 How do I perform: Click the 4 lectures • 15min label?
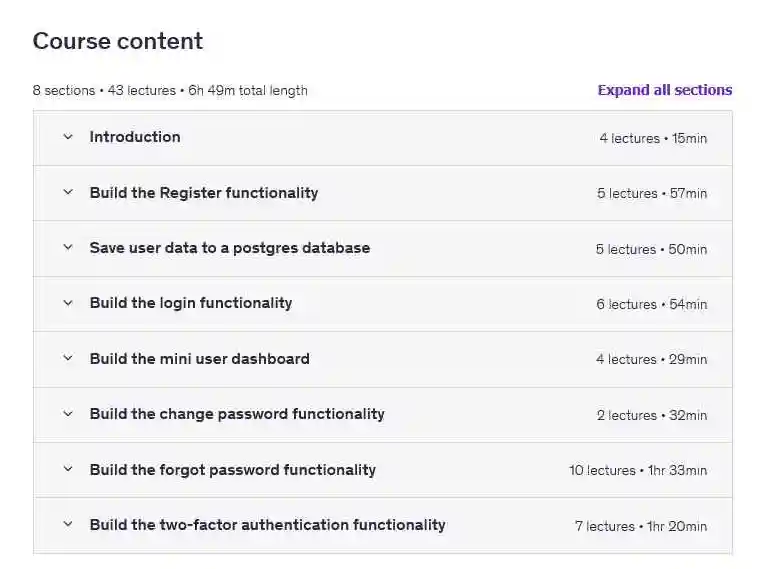[x=652, y=138]
